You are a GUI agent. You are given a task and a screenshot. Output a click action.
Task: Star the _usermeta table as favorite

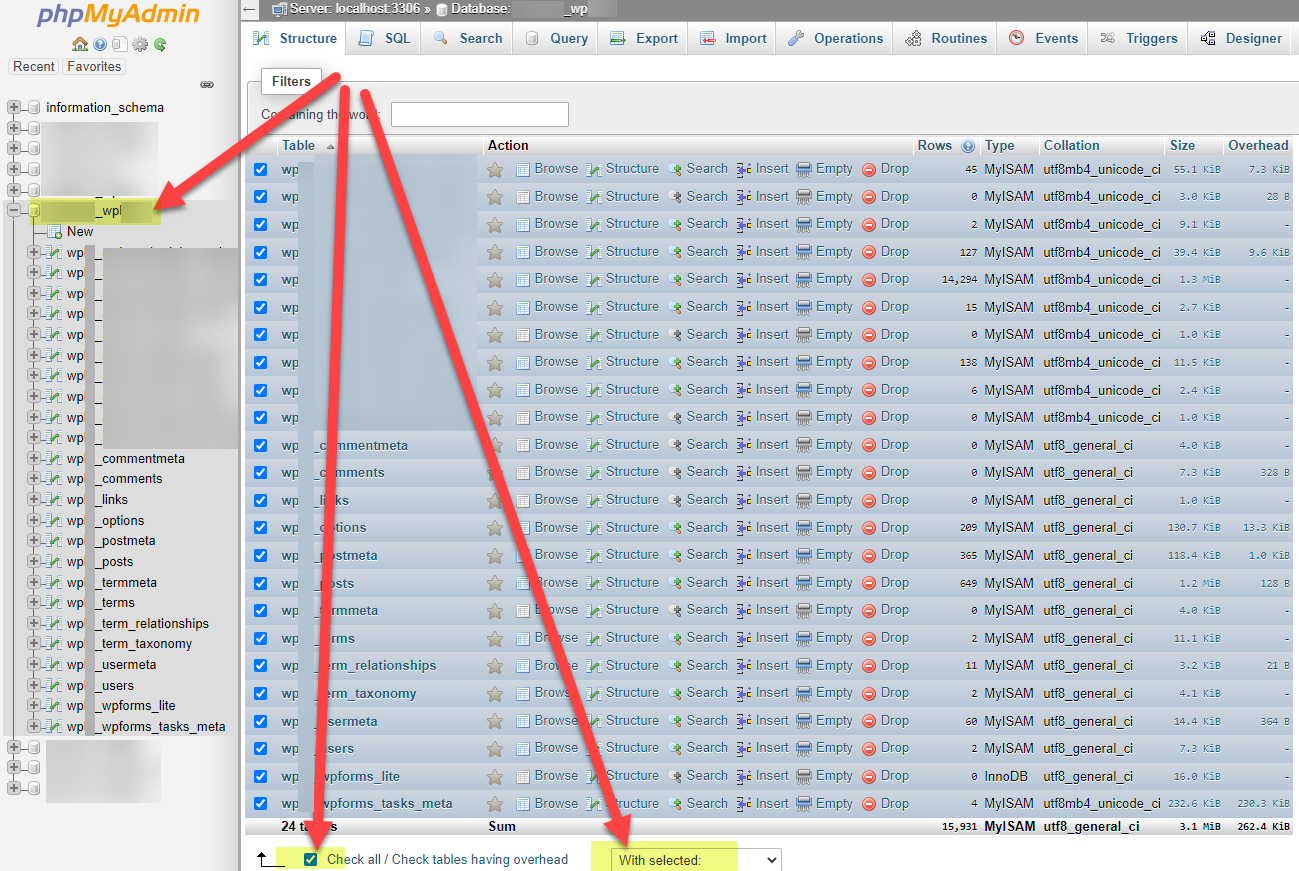[x=495, y=721]
